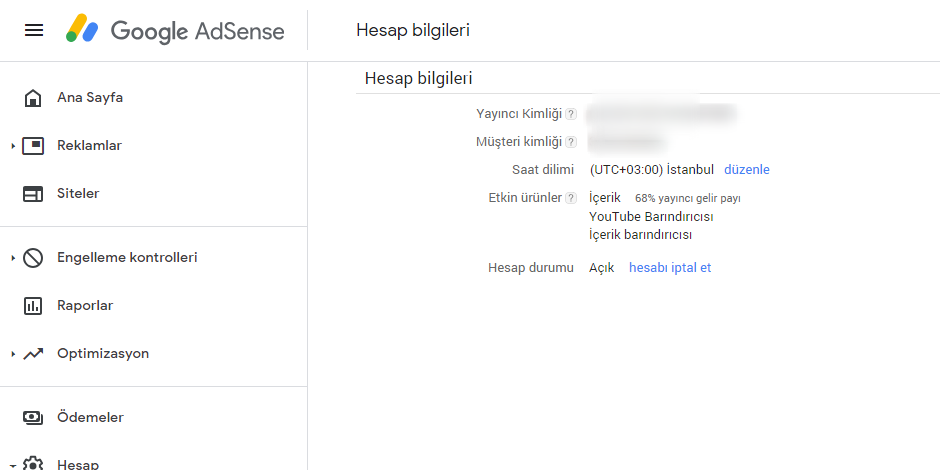The width and height of the screenshot is (940, 470).
Task: Click the Ödemeler payments icon
Action: coord(33,417)
